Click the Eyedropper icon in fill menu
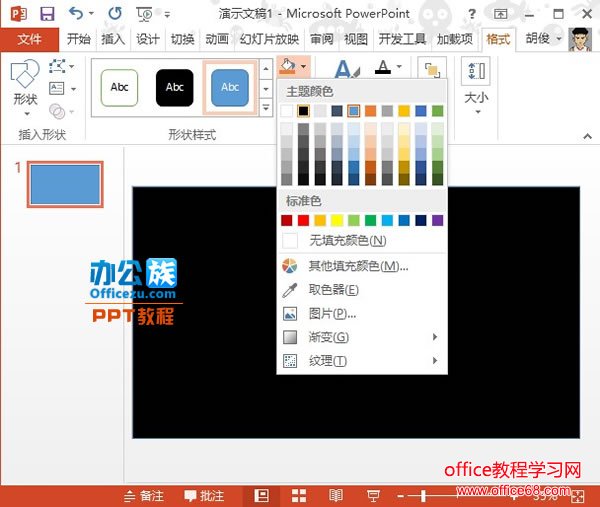Image resolution: width=600 pixels, height=507 pixels. [x=290, y=290]
